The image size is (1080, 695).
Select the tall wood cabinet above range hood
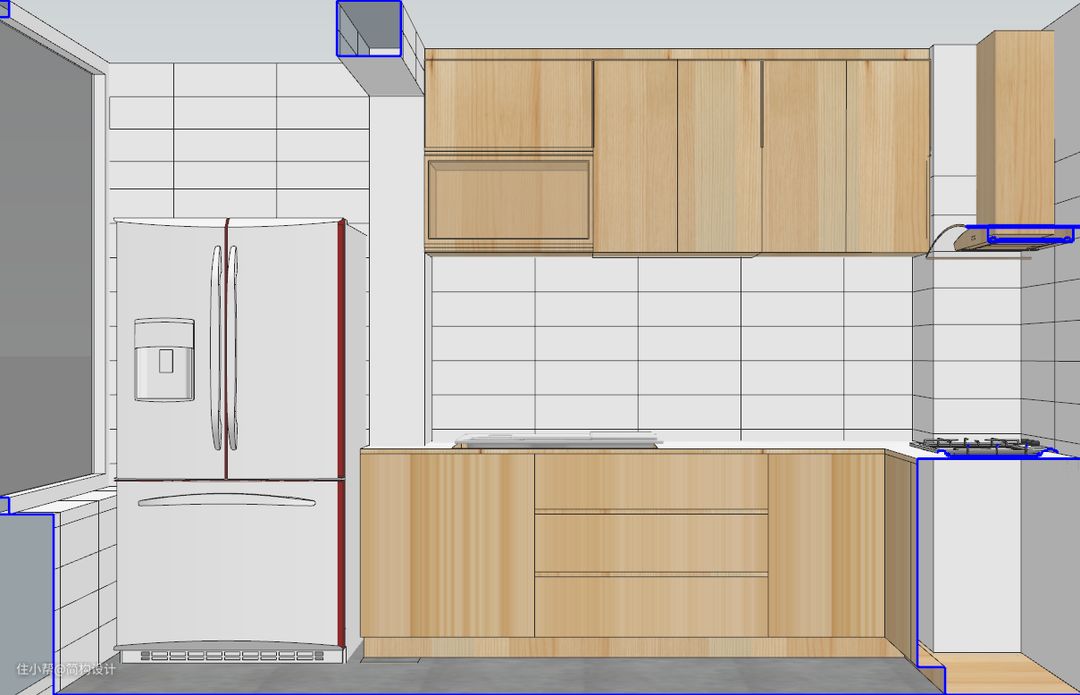click(1015, 125)
